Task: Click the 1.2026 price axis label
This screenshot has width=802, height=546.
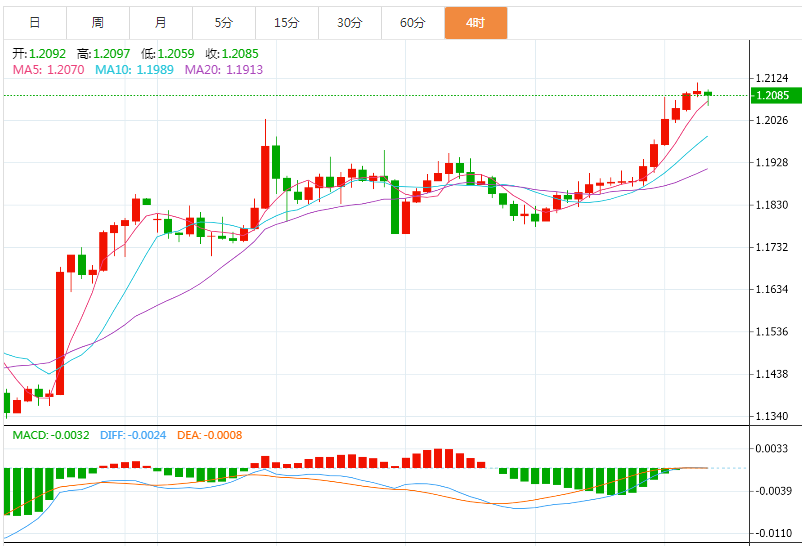Action: pos(772,120)
